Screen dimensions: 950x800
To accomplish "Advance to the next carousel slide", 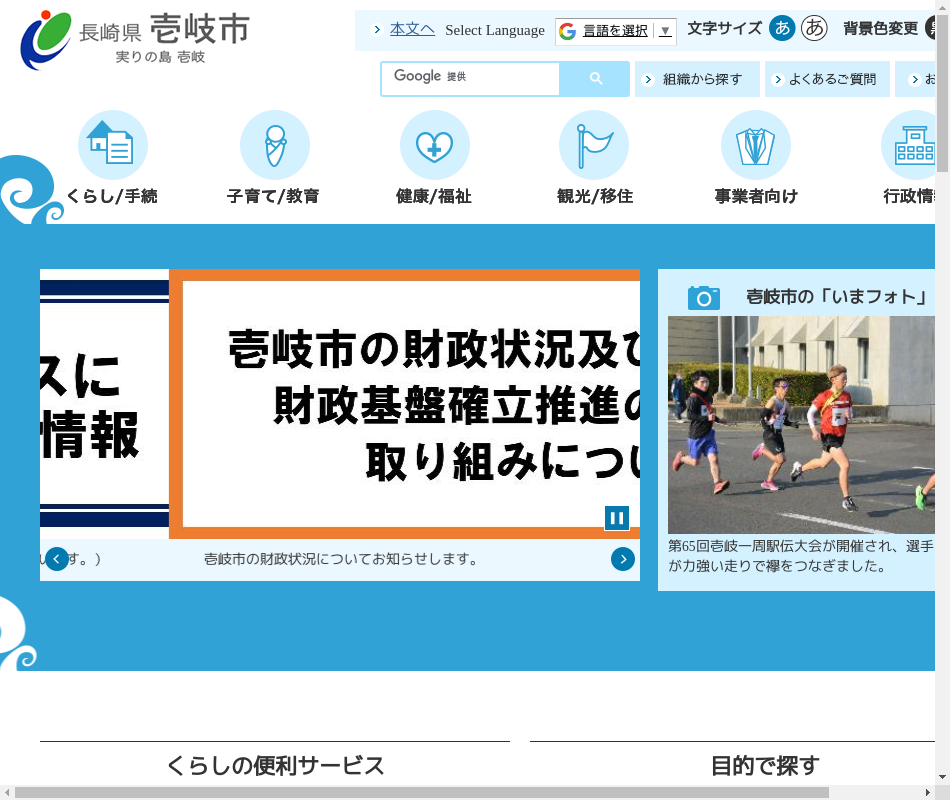I will [623, 559].
